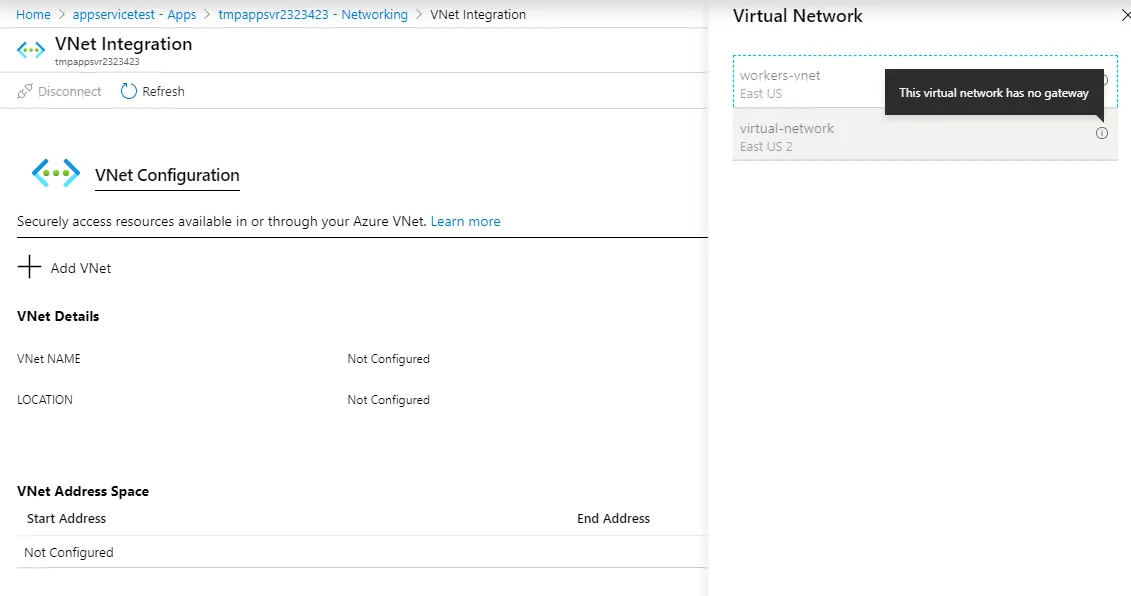Click the large VNet Configuration icon
The image size is (1131, 596).
click(56, 173)
